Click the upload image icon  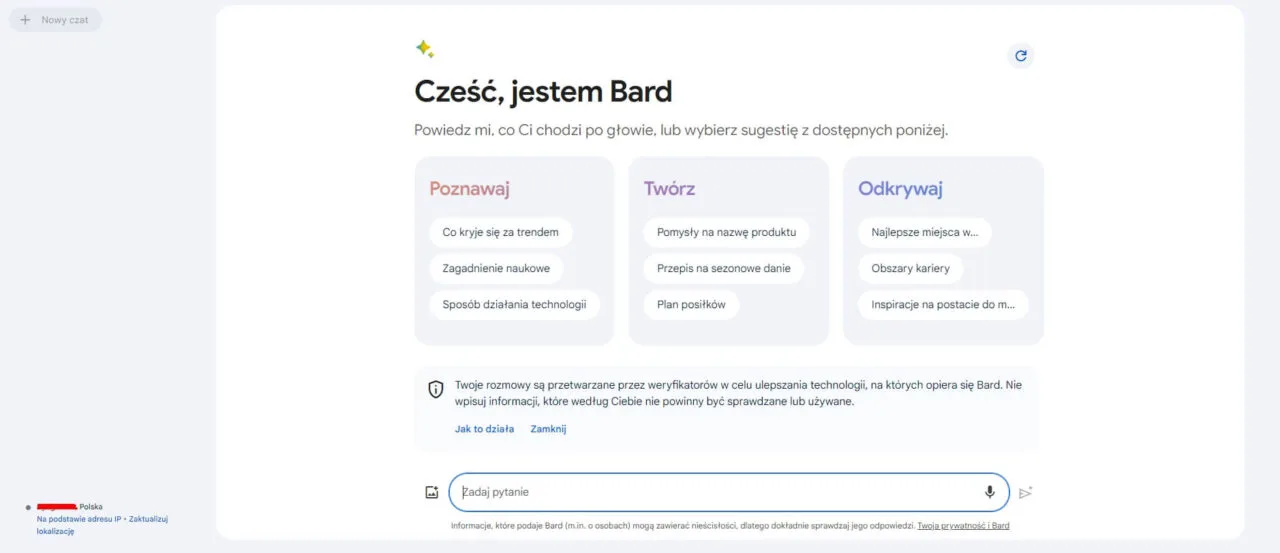point(432,492)
